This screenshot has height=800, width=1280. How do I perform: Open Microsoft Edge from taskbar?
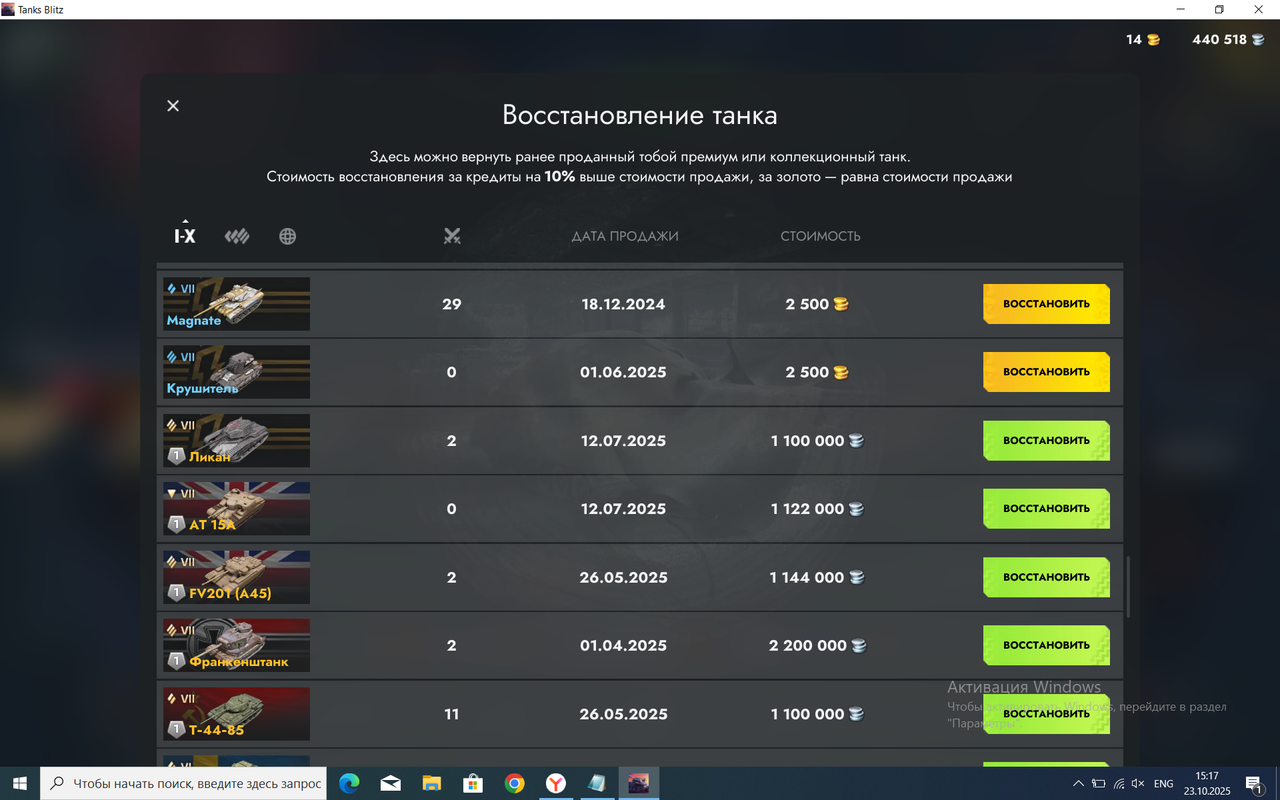[x=349, y=784]
